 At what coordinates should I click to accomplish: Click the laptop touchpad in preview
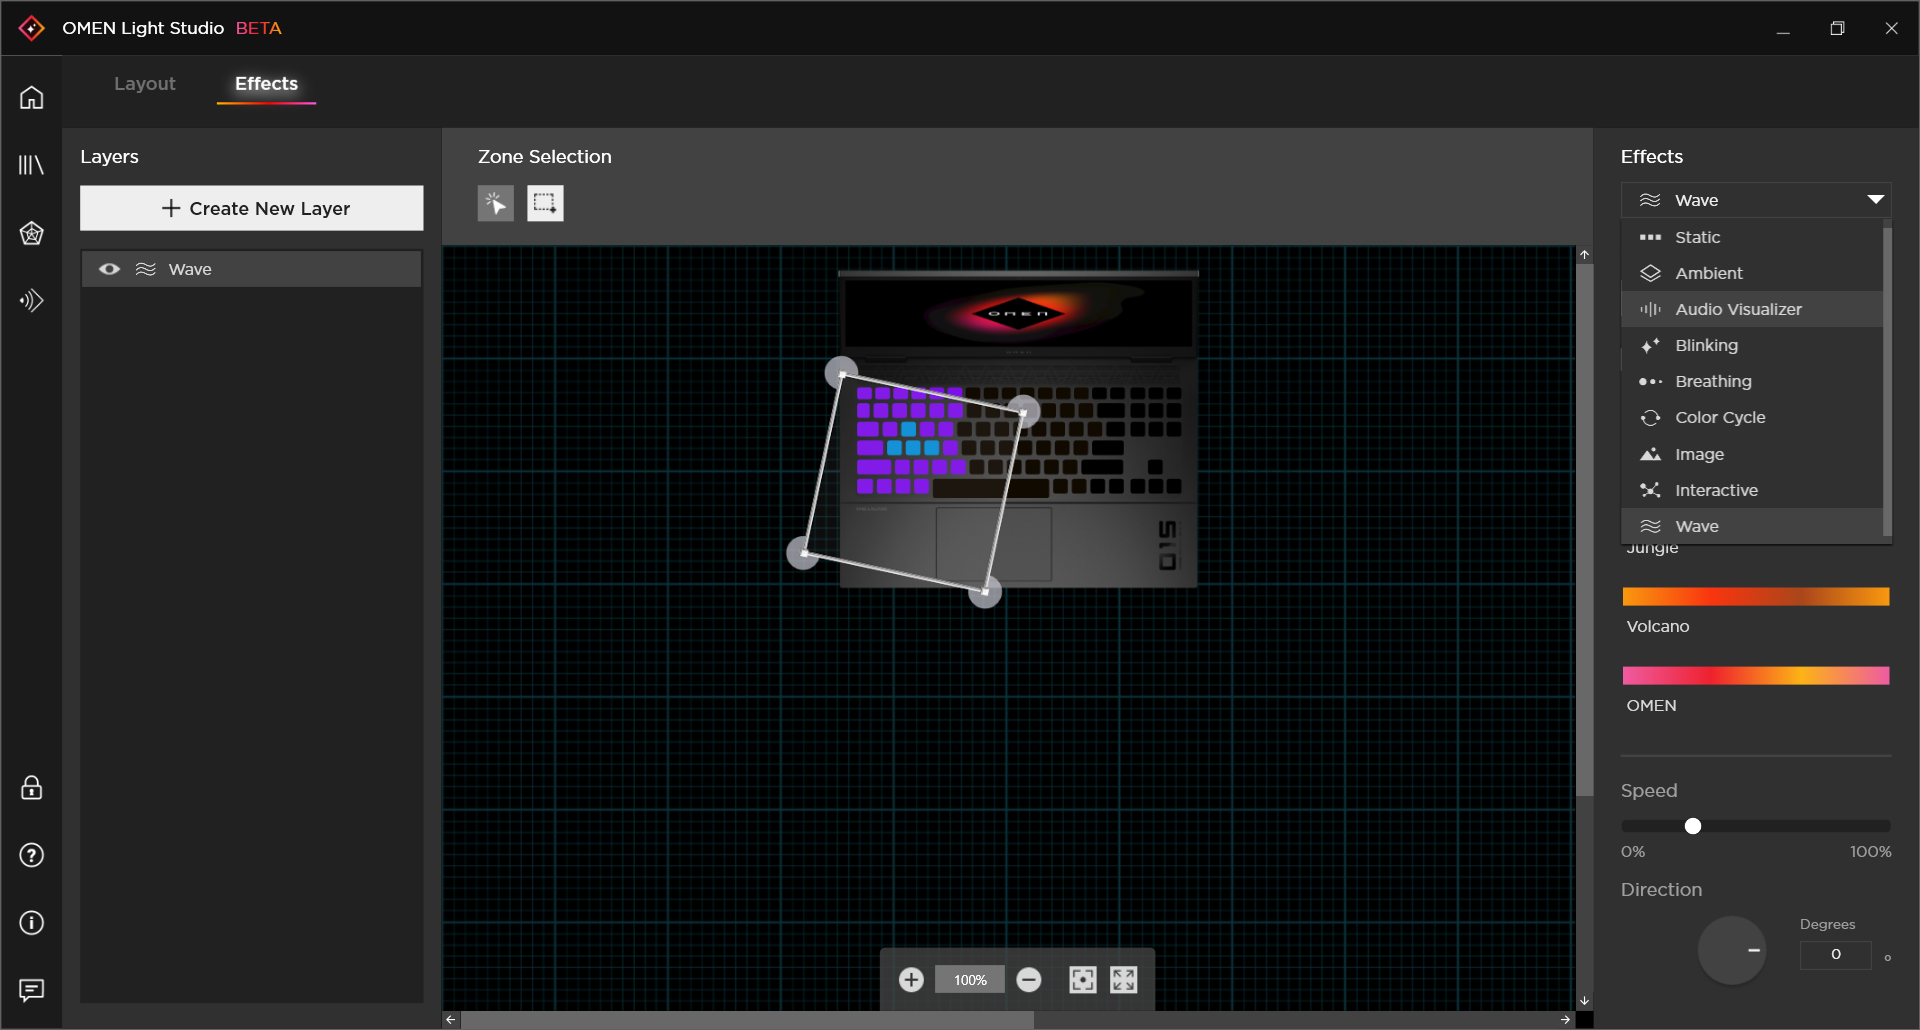pyautogui.click(x=994, y=543)
